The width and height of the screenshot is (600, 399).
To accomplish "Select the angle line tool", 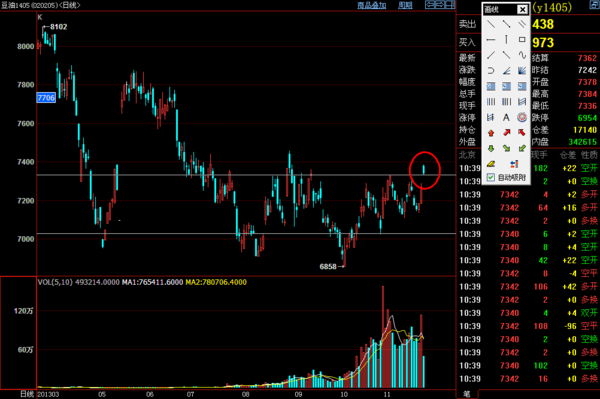I will 506,71.
